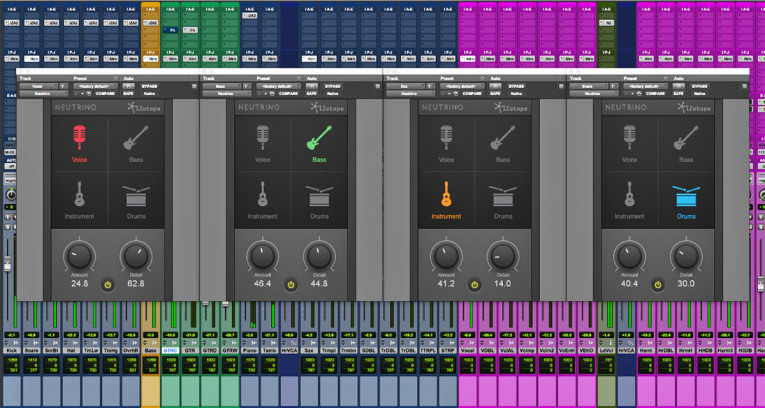Viewport: 765px width, 408px height.
Task: Click orange Instrument guitar icon
Action: [446, 194]
